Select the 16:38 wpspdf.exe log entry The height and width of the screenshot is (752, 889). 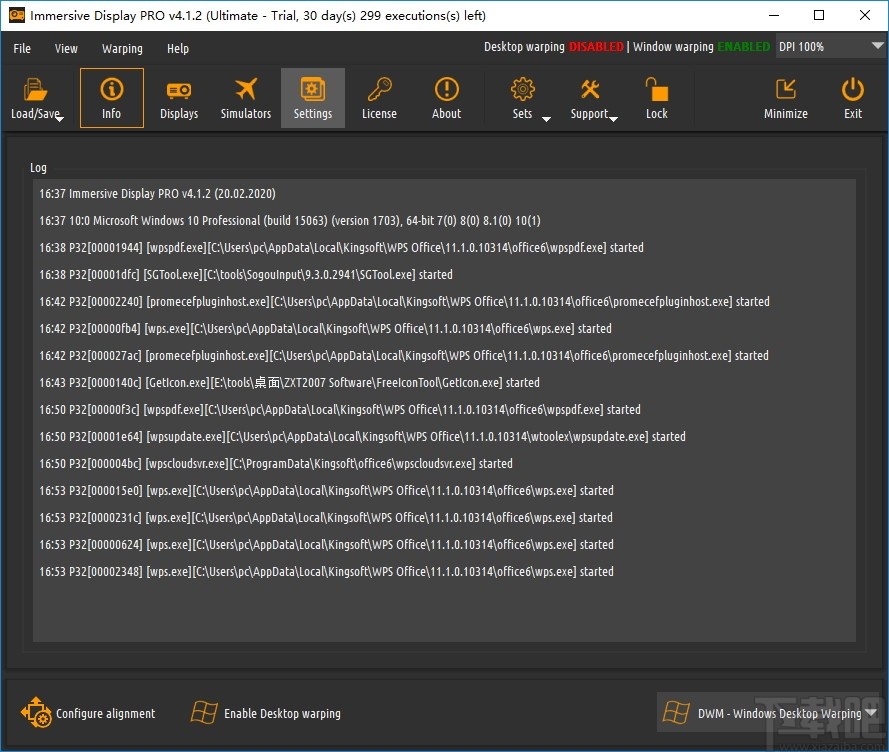(x=341, y=248)
